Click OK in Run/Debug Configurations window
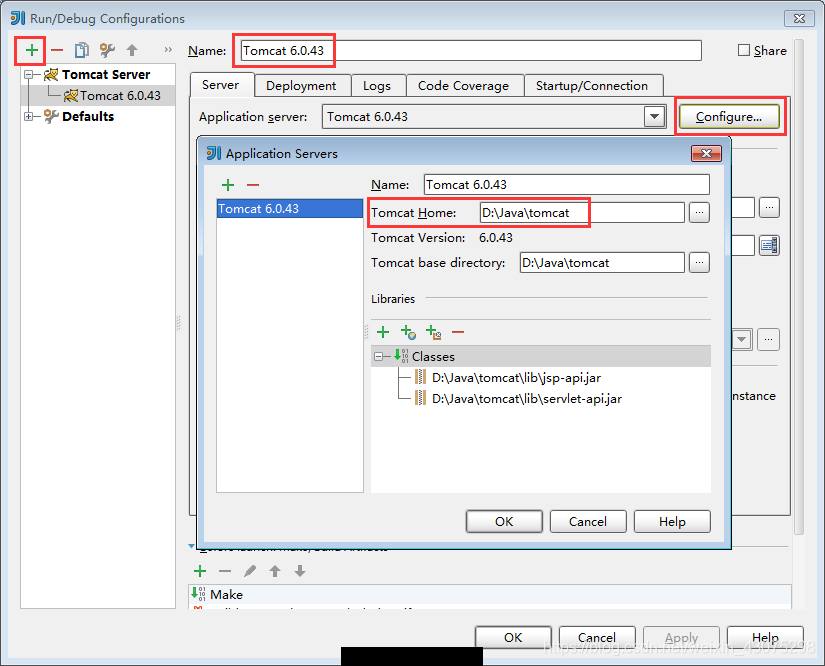825x666 pixels. [x=513, y=637]
